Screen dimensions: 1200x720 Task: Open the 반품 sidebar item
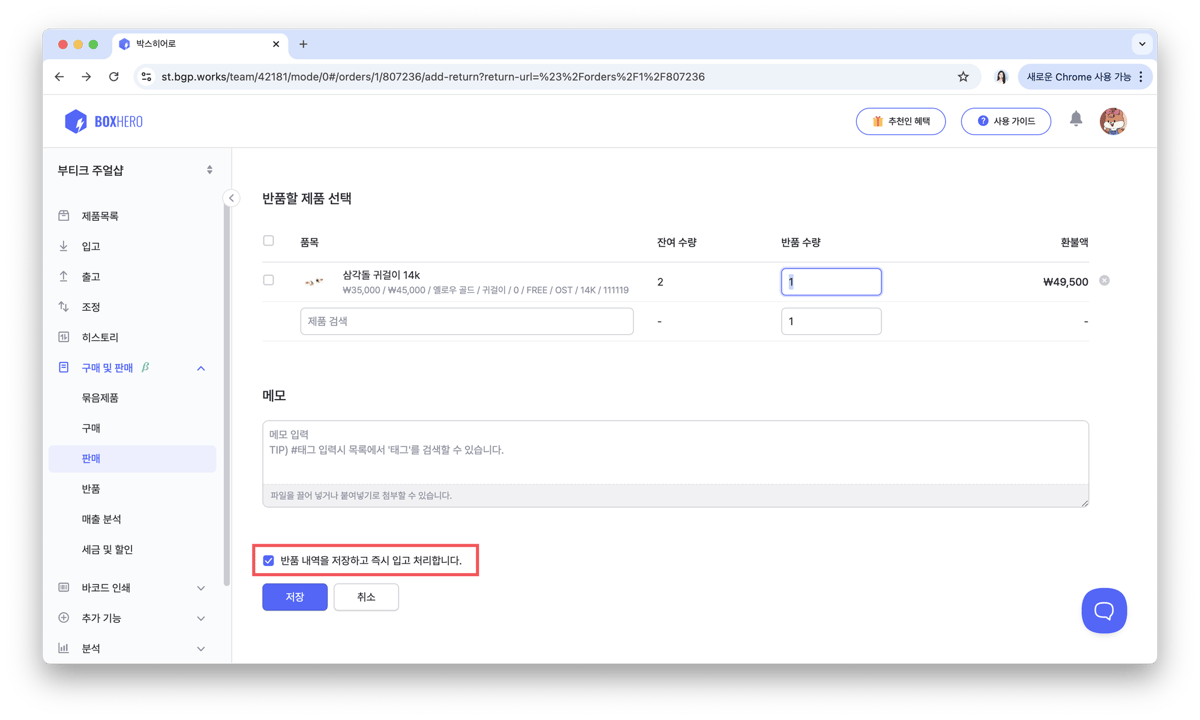(x=91, y=489)
